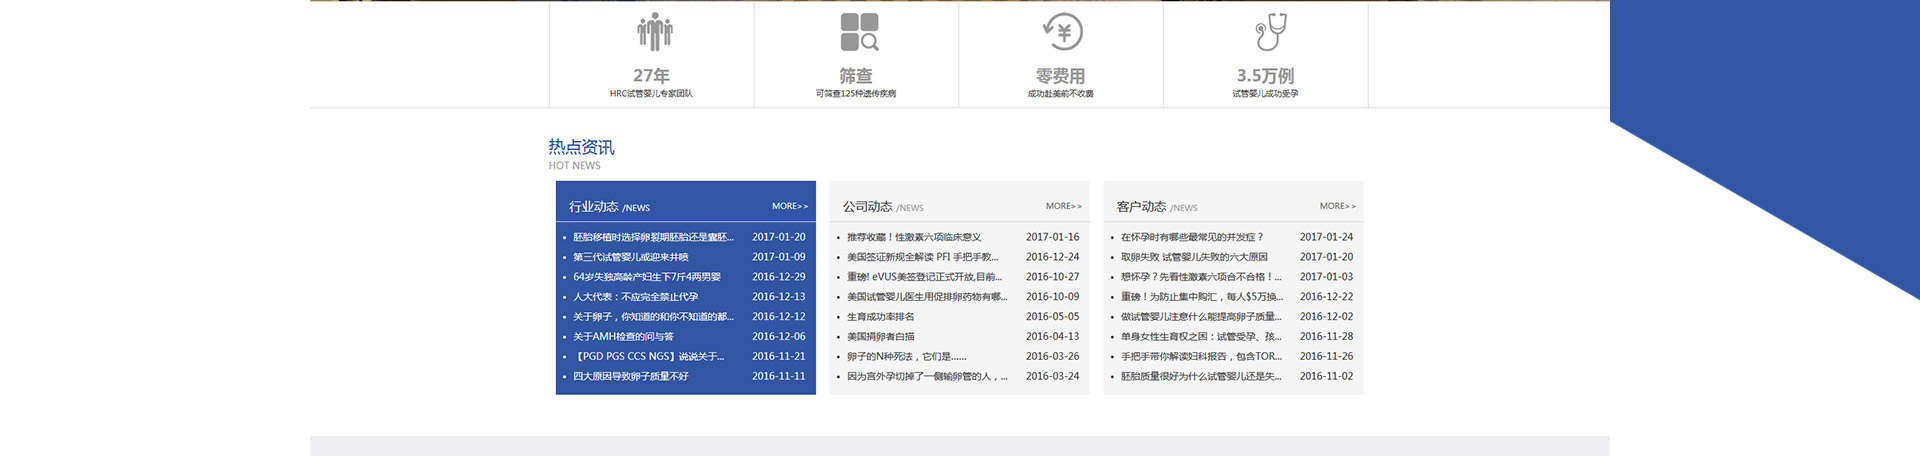Open article 64岁失独高龄产妇生下7斤4两男婴
1920x456 pixels.
click(x=646, y=277)
